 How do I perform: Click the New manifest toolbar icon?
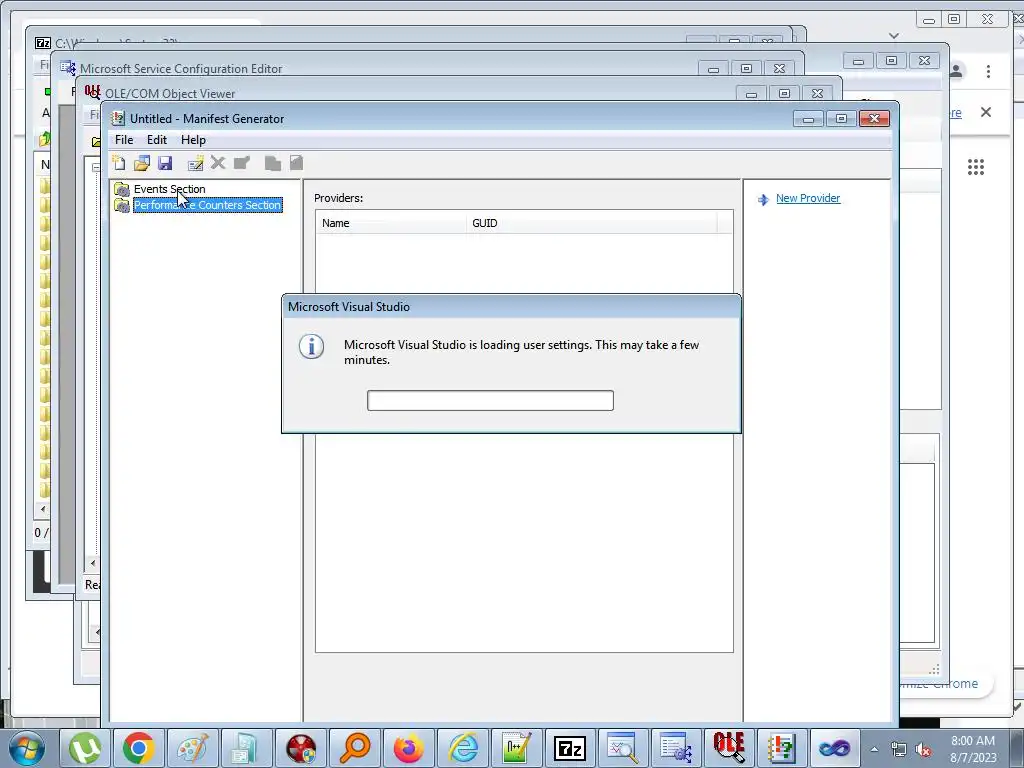119,163
